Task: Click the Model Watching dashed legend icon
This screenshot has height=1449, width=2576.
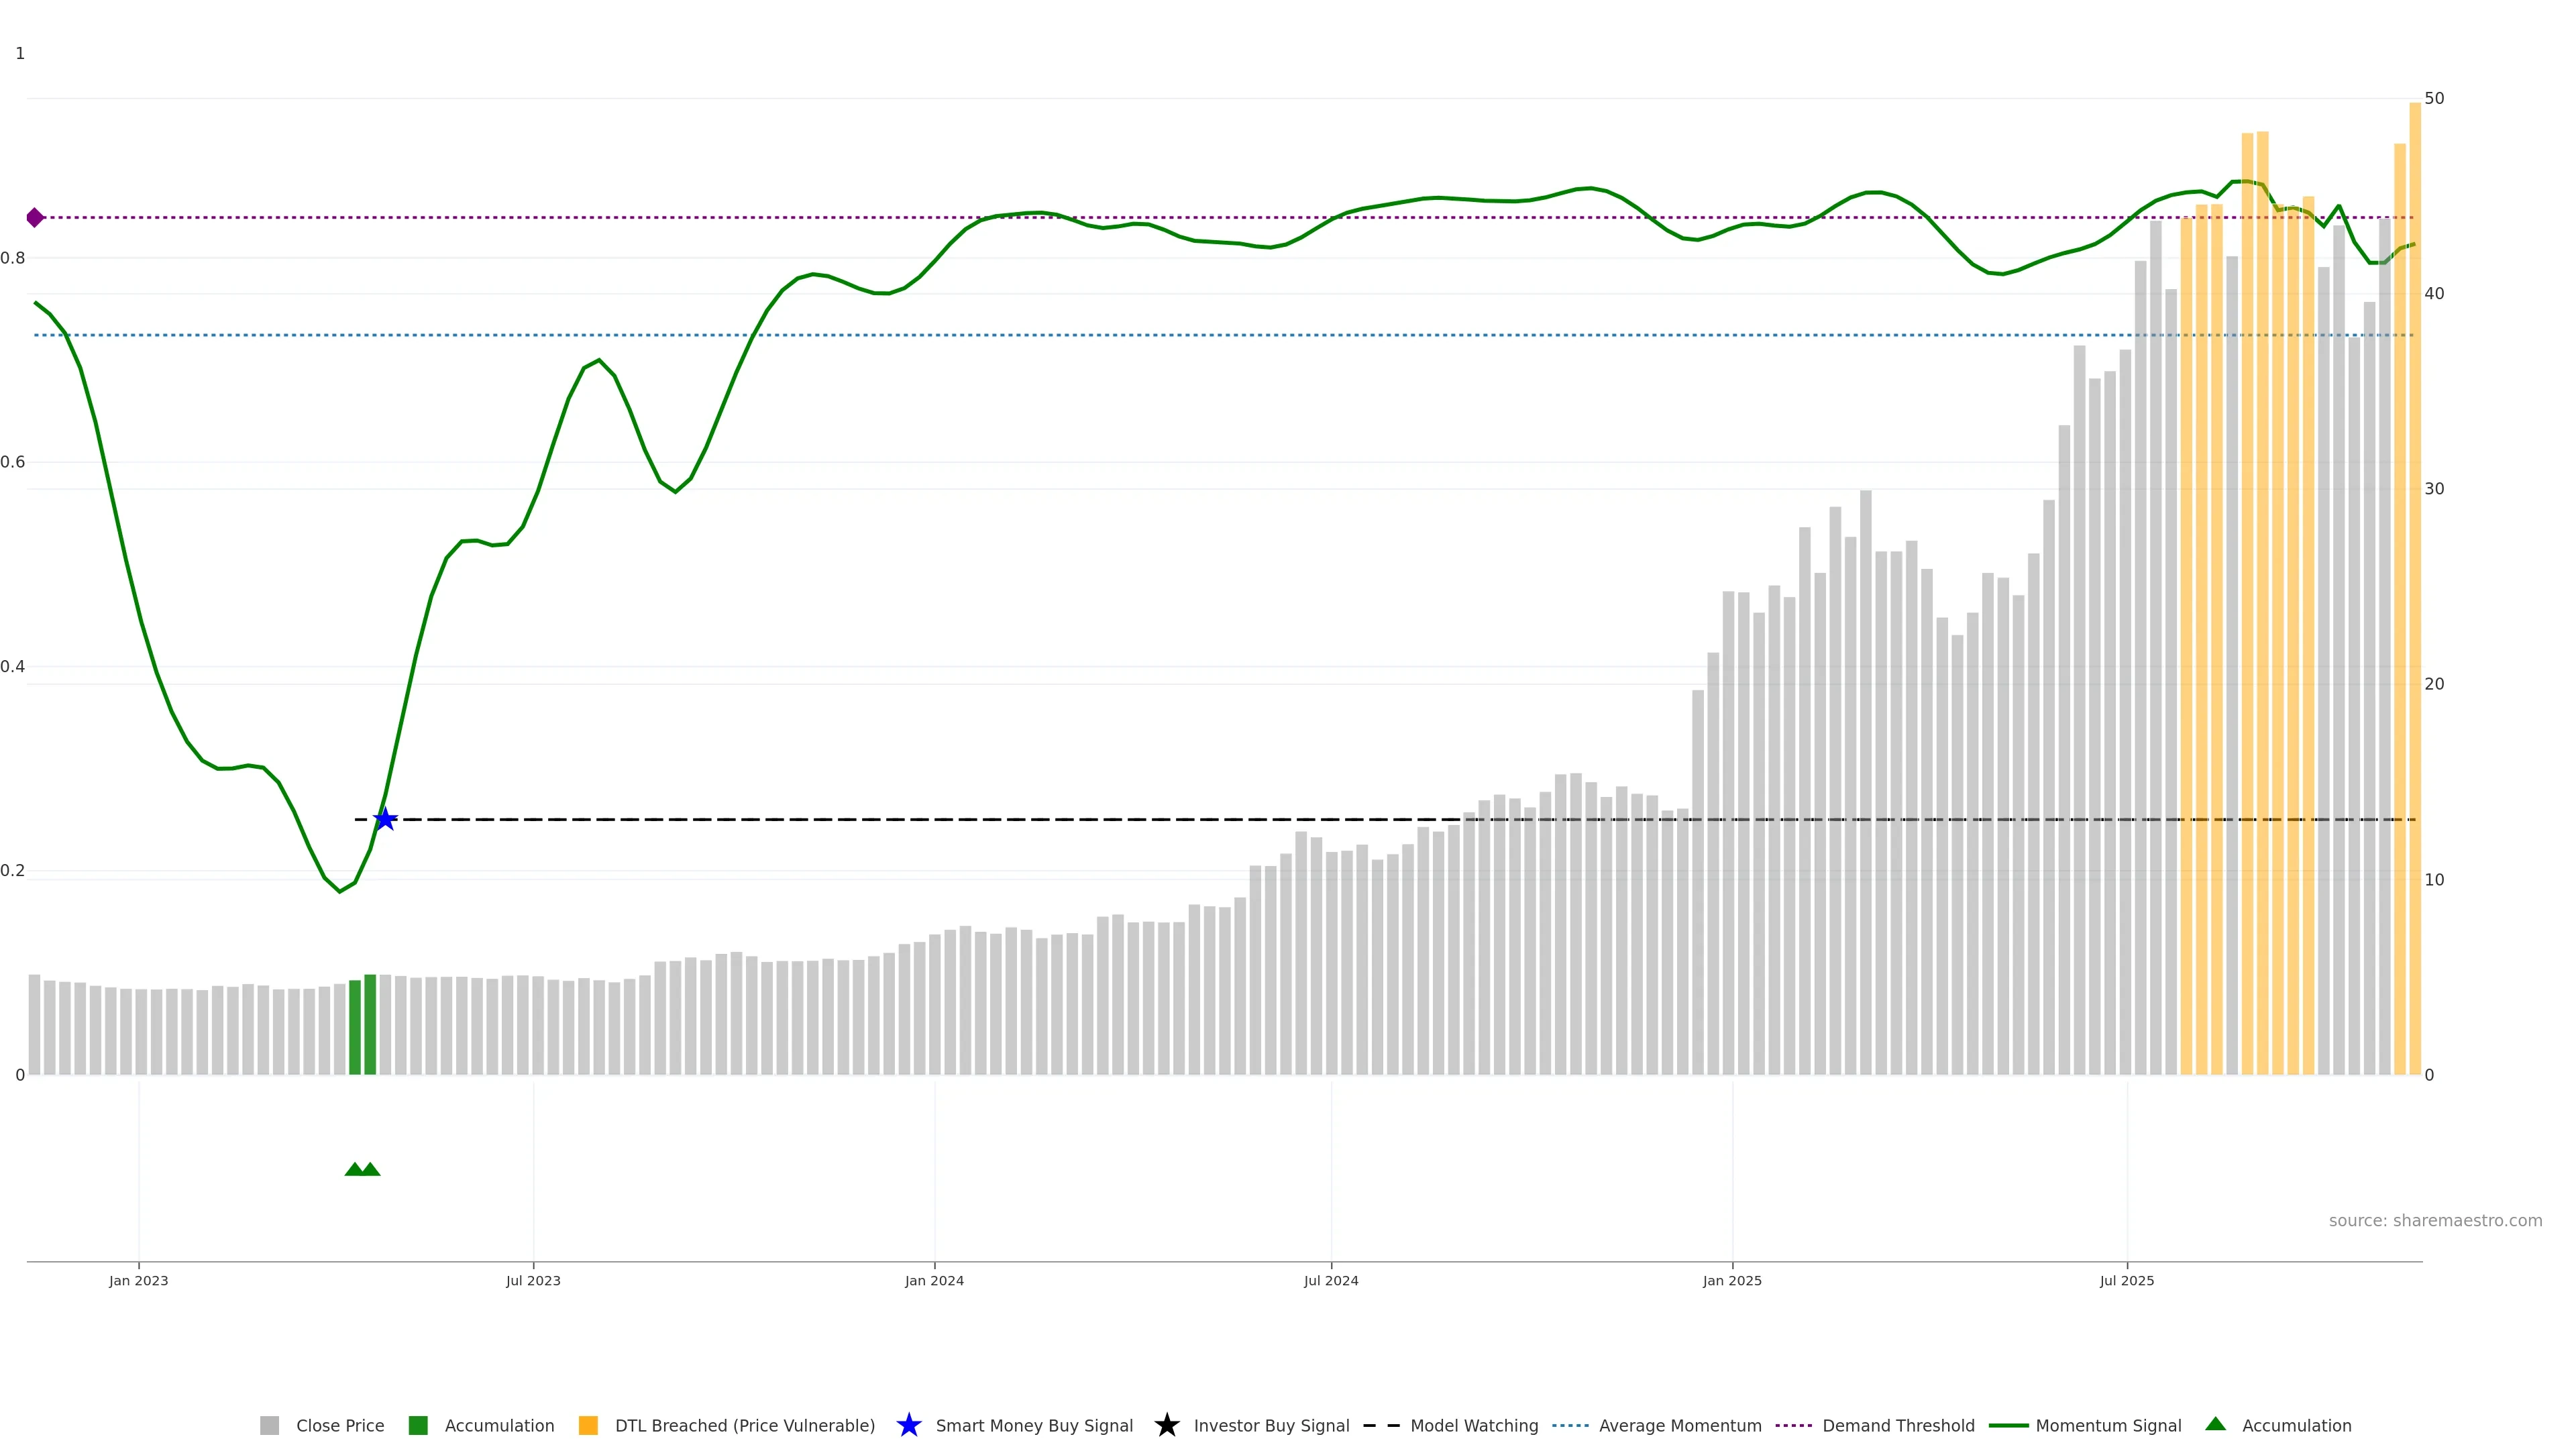Action: pyautogui.click(x=1381, y=1425)
